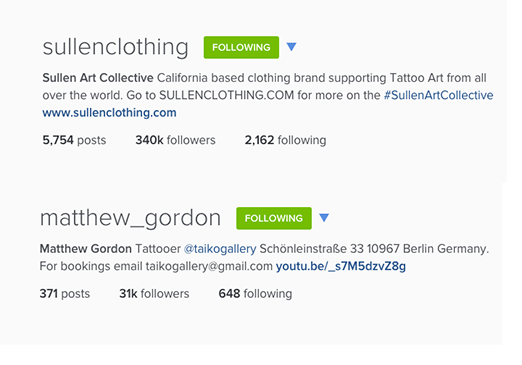Open the @taikogallery mention link
The width and height of the screenshot is (522, 365).
(x=220, y=249)
